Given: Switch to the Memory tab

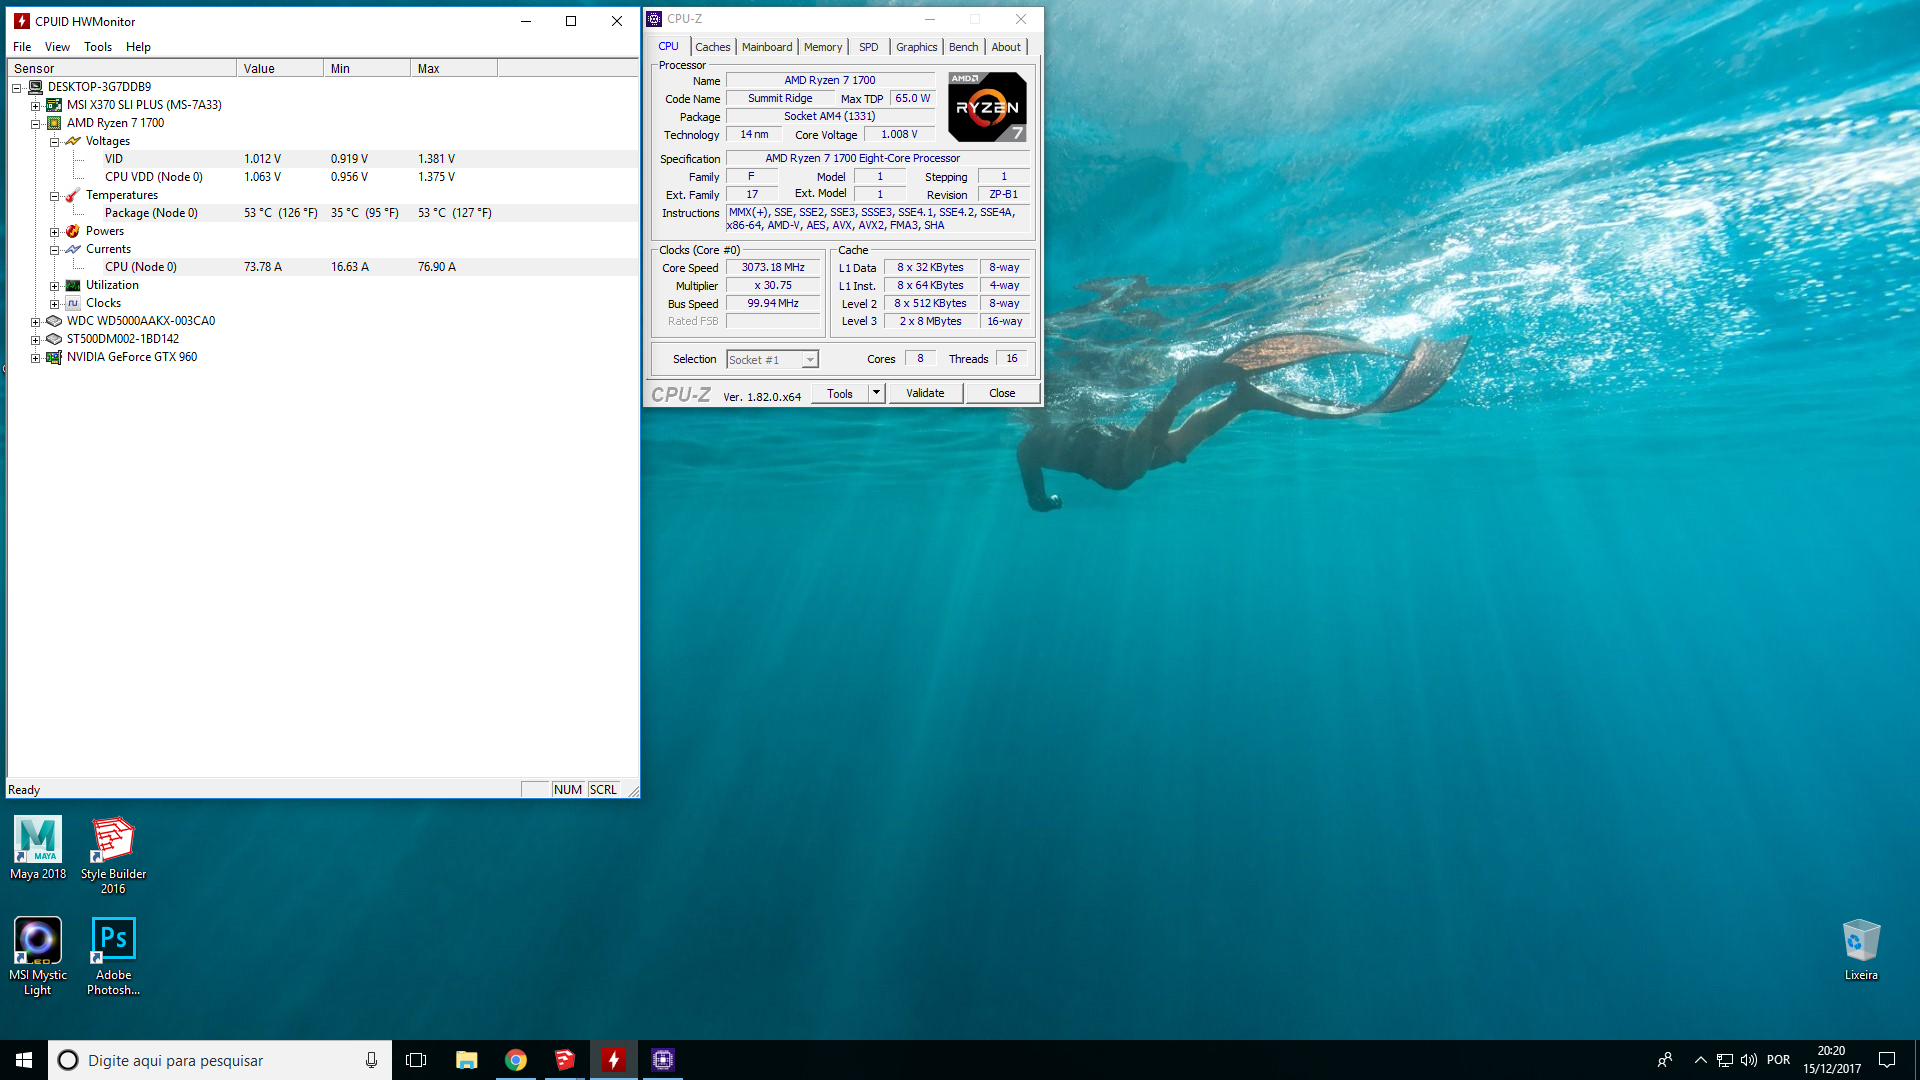Looking at the screenshot, I should (x=823, y=47).
